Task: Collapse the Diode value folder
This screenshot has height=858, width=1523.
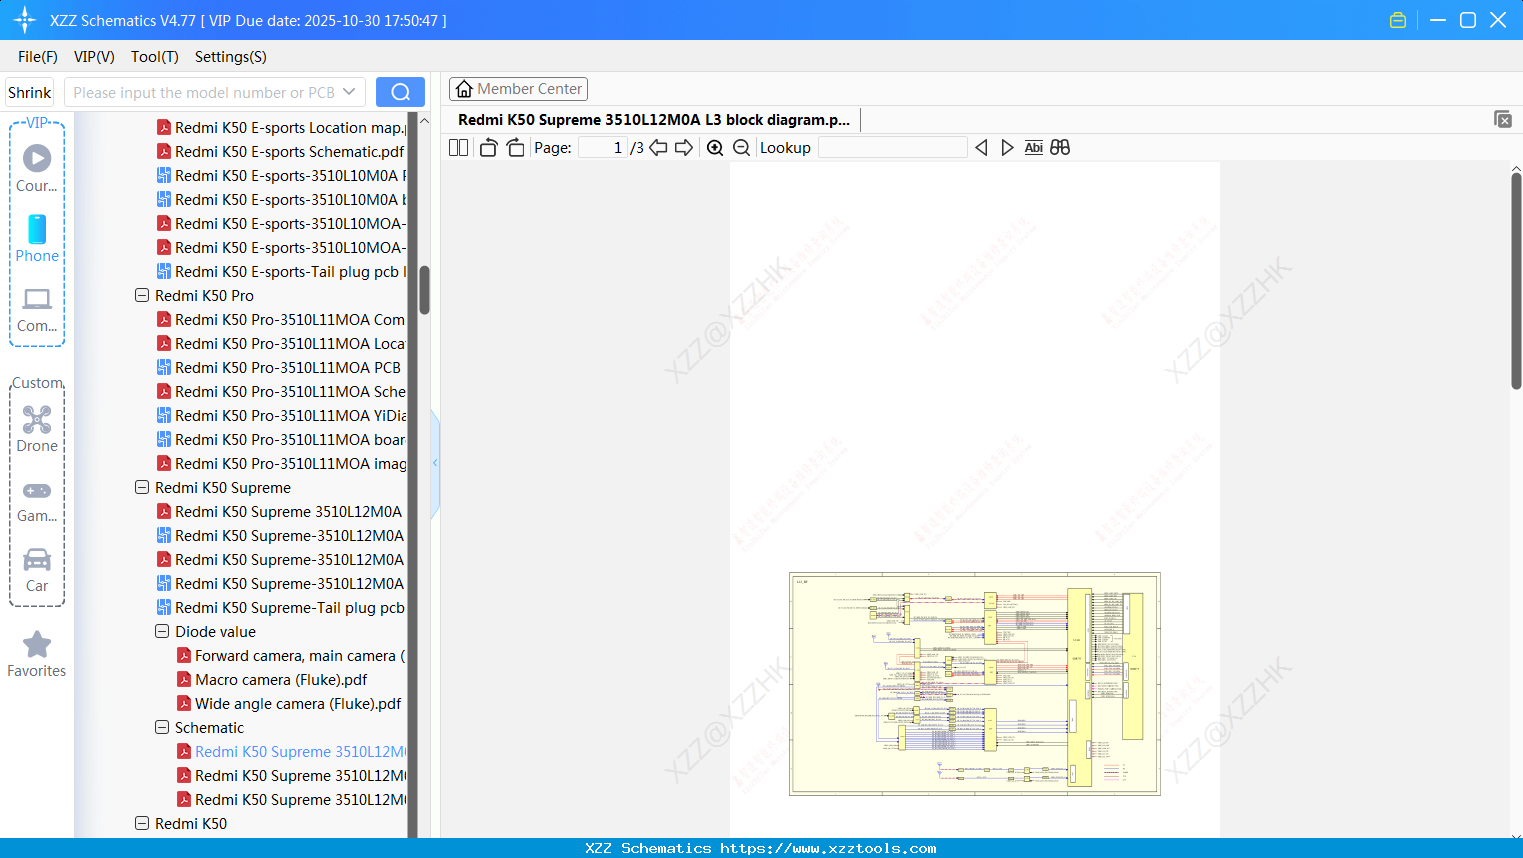Action: [x=162, y=631]
